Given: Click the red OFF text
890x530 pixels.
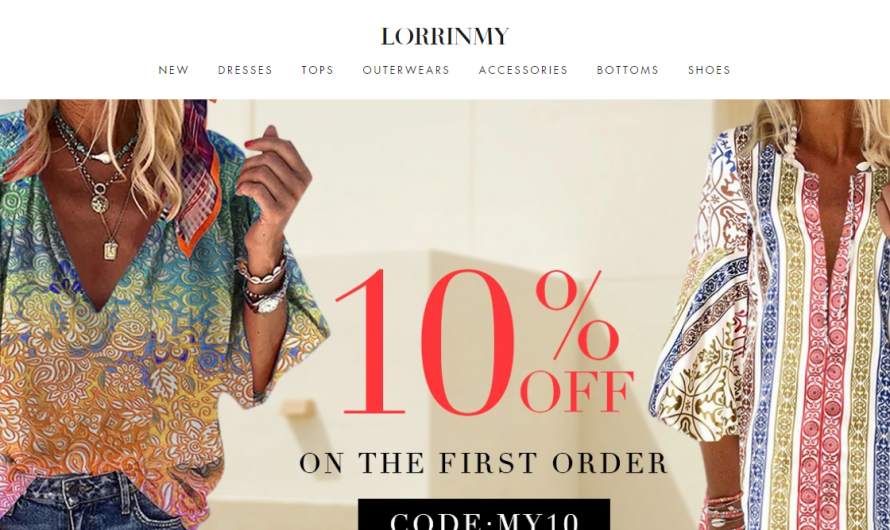Looking at the screenshot, I should pyautogui.click(x=577, y=392).
